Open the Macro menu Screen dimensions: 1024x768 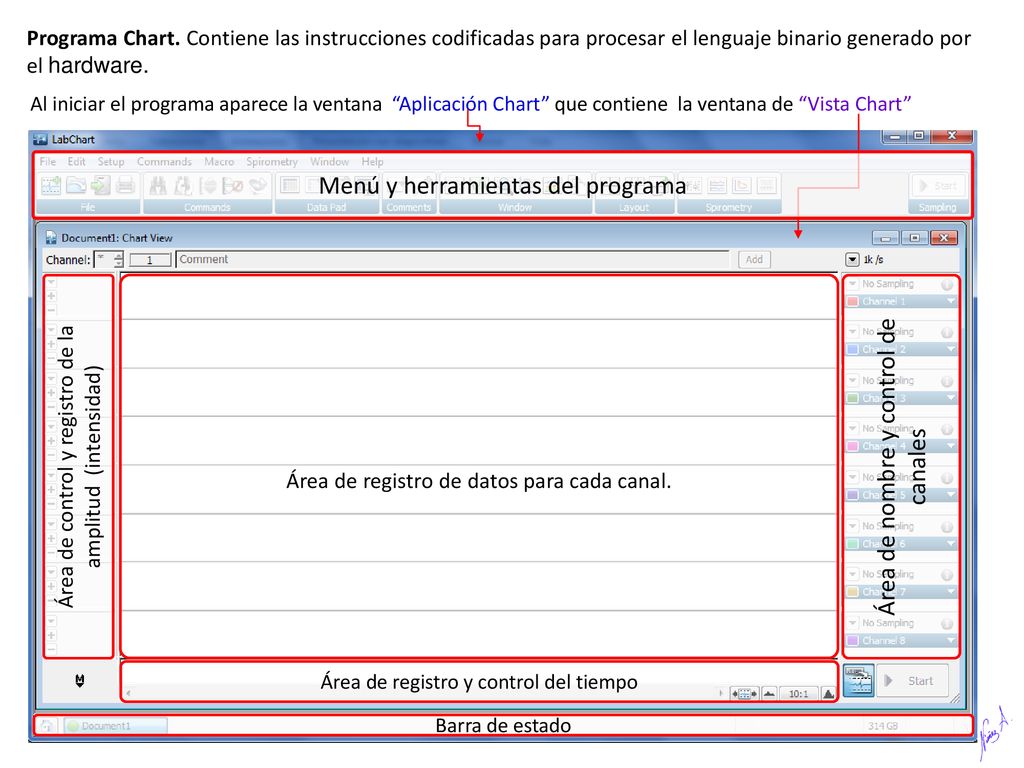(219, 161)
